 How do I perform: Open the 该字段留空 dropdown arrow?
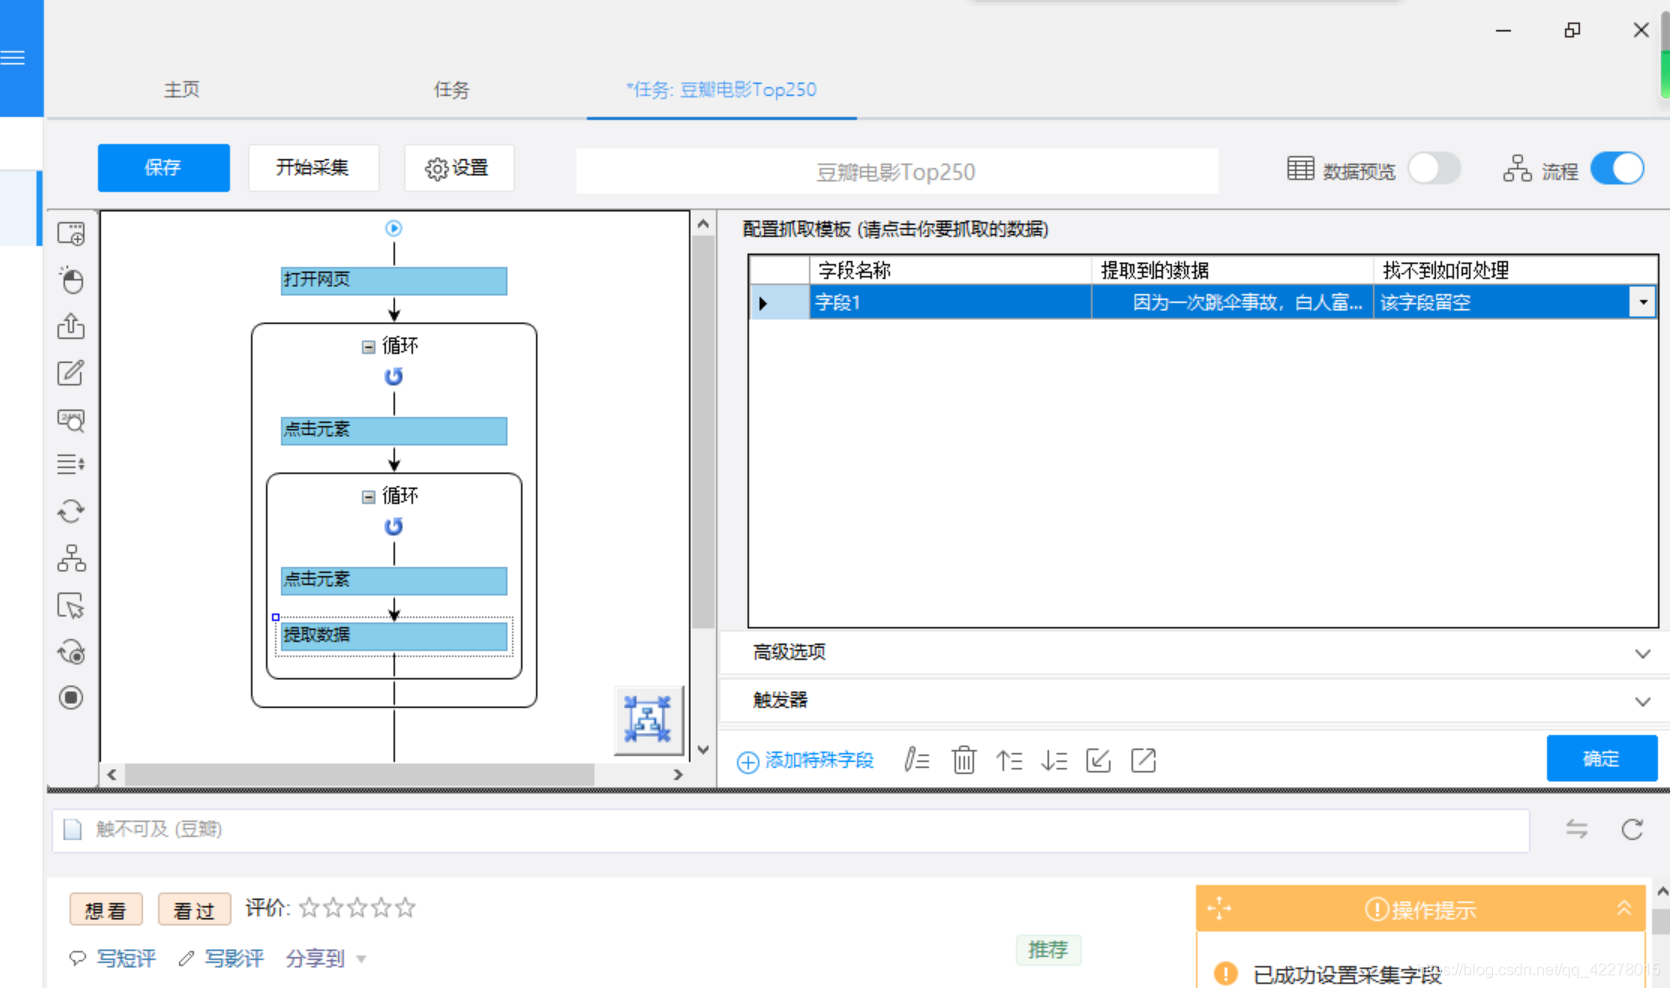[1642, 302]
